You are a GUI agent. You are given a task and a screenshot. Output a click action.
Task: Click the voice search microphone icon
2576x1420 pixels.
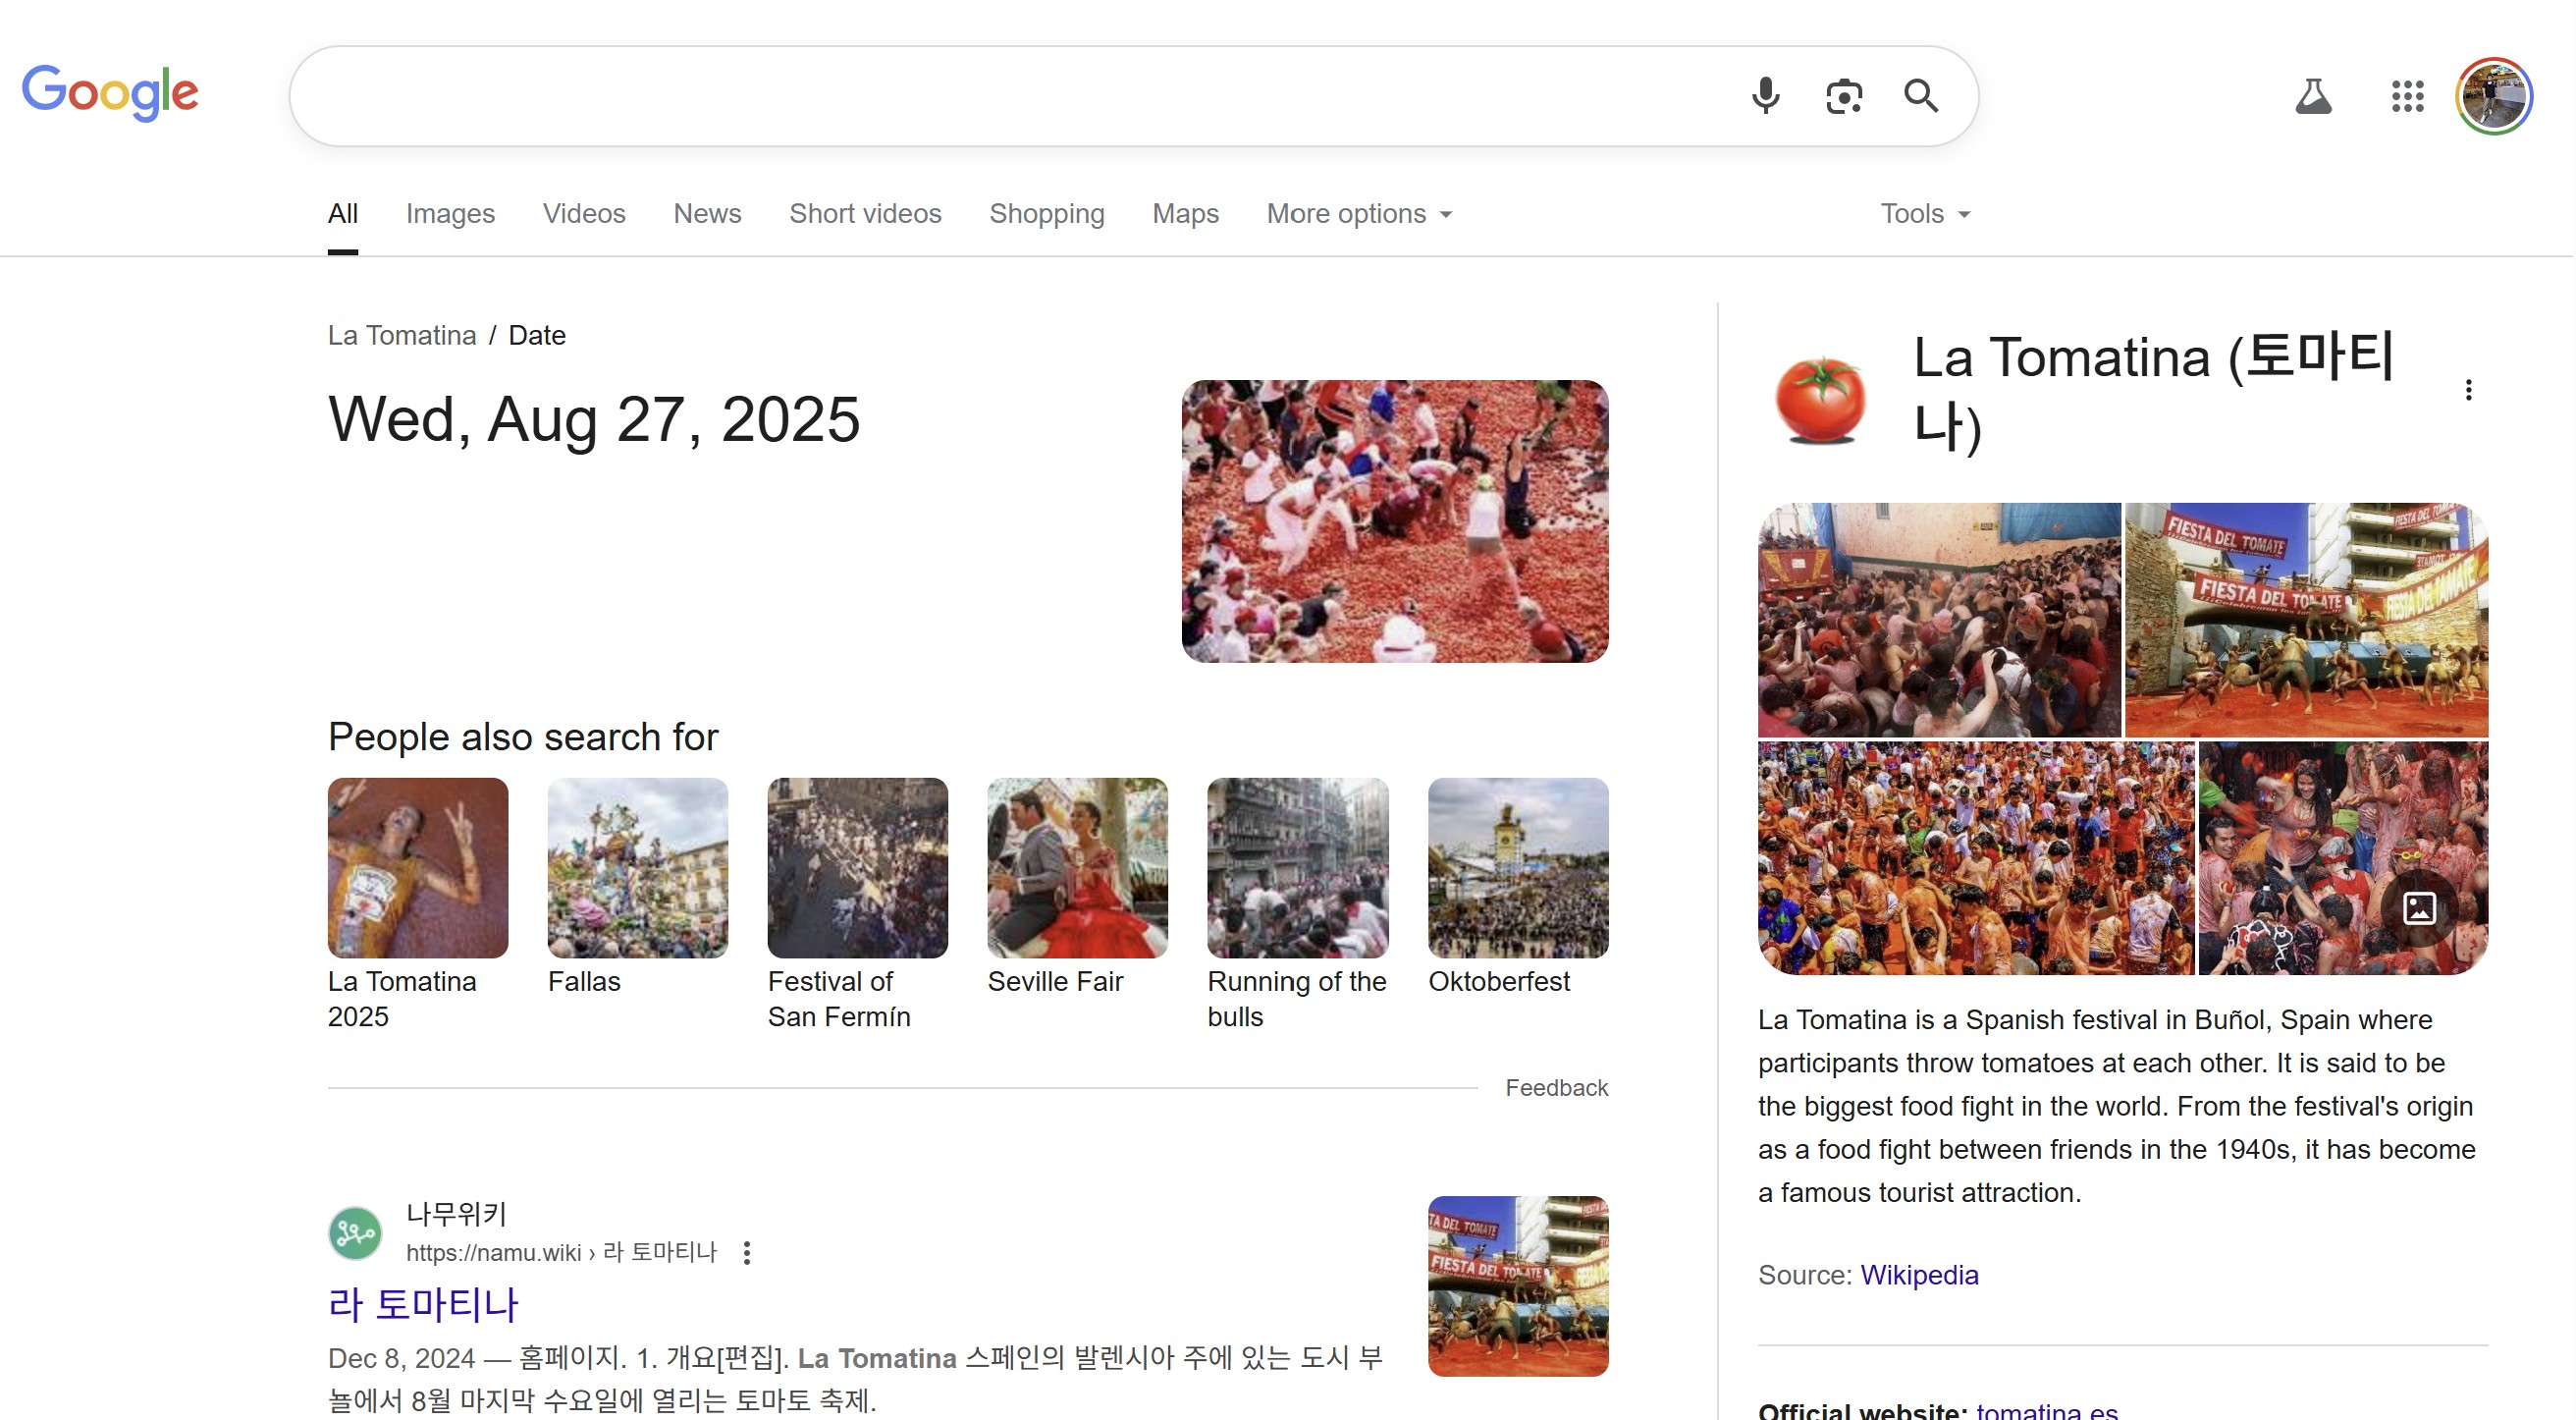[1767, 96]
